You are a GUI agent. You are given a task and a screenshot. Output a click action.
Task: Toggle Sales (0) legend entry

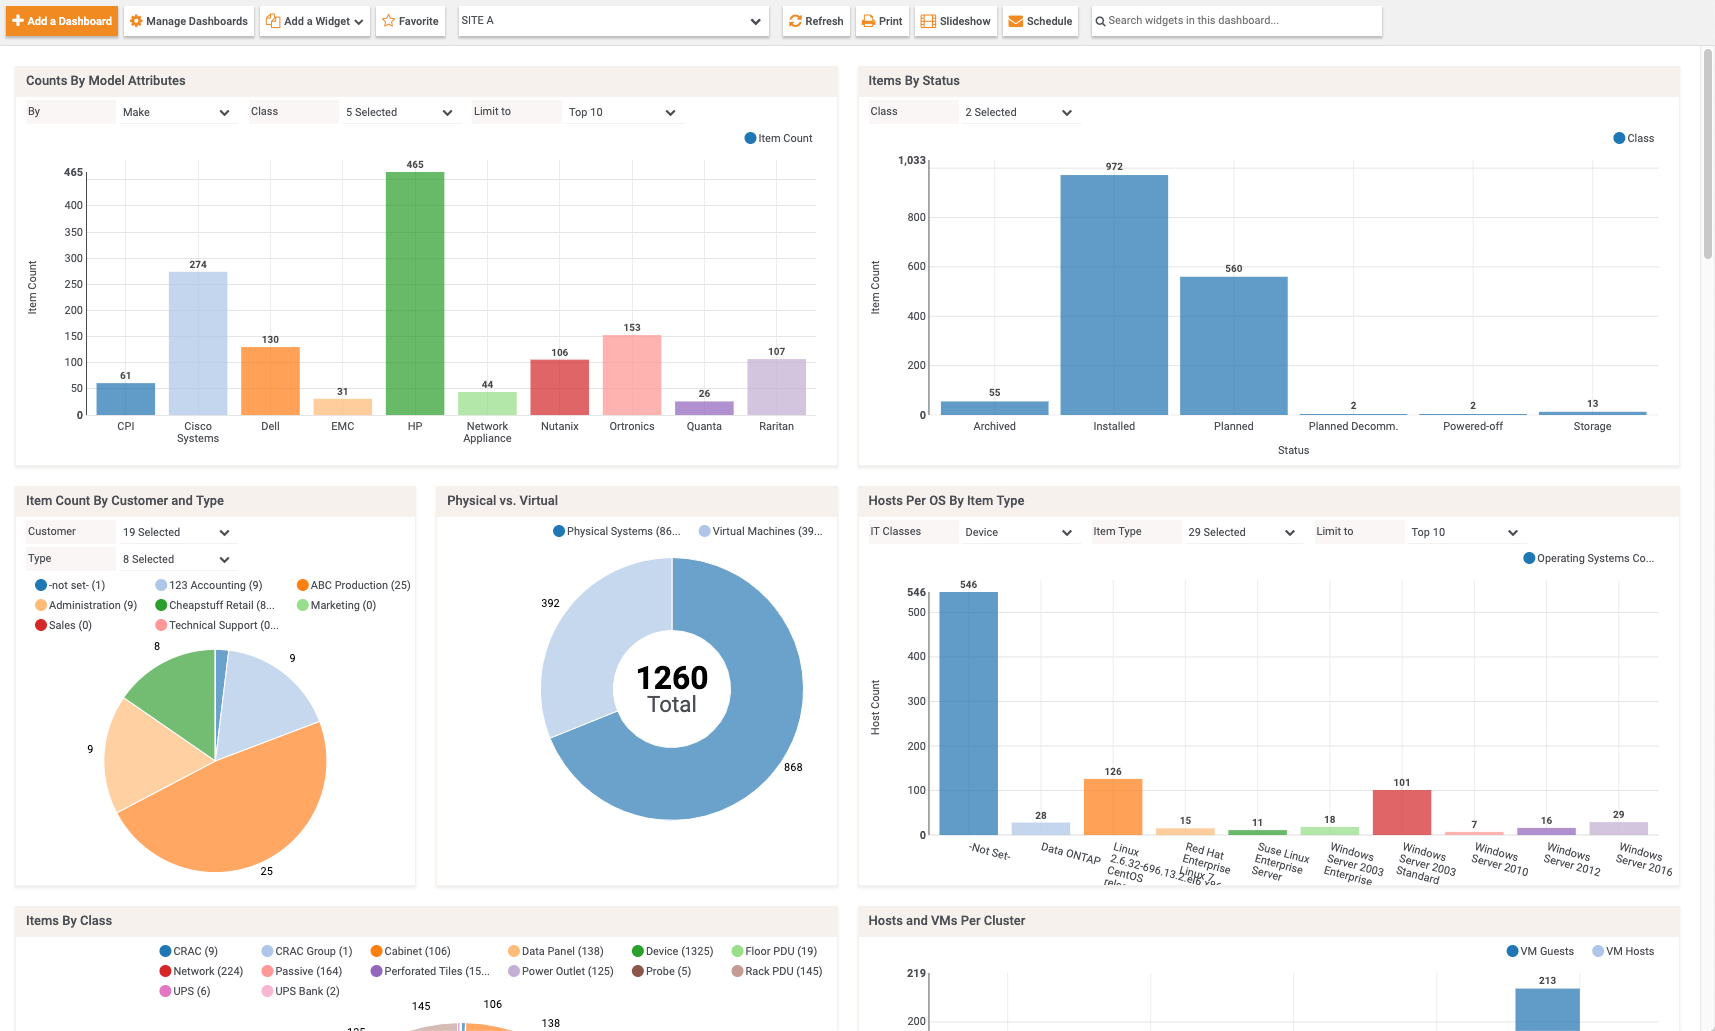tap(64, 626)
